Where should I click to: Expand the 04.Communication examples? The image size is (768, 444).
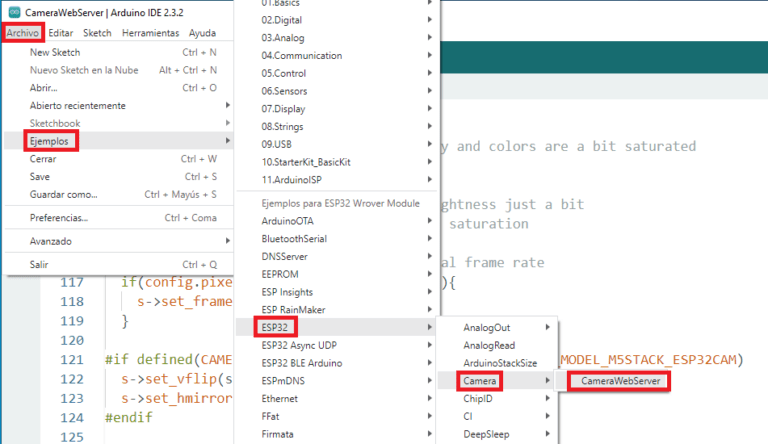tap(301, 55)
